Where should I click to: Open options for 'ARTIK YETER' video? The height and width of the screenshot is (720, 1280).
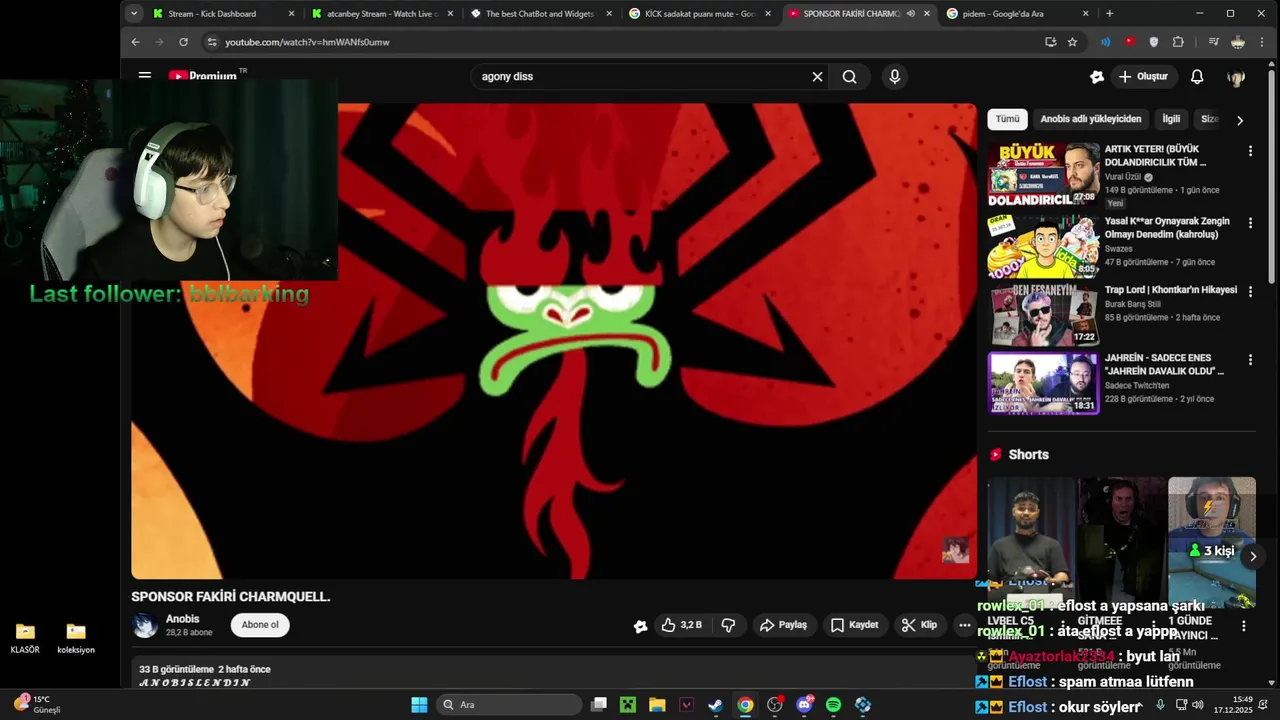click(x=1250, y=151)
